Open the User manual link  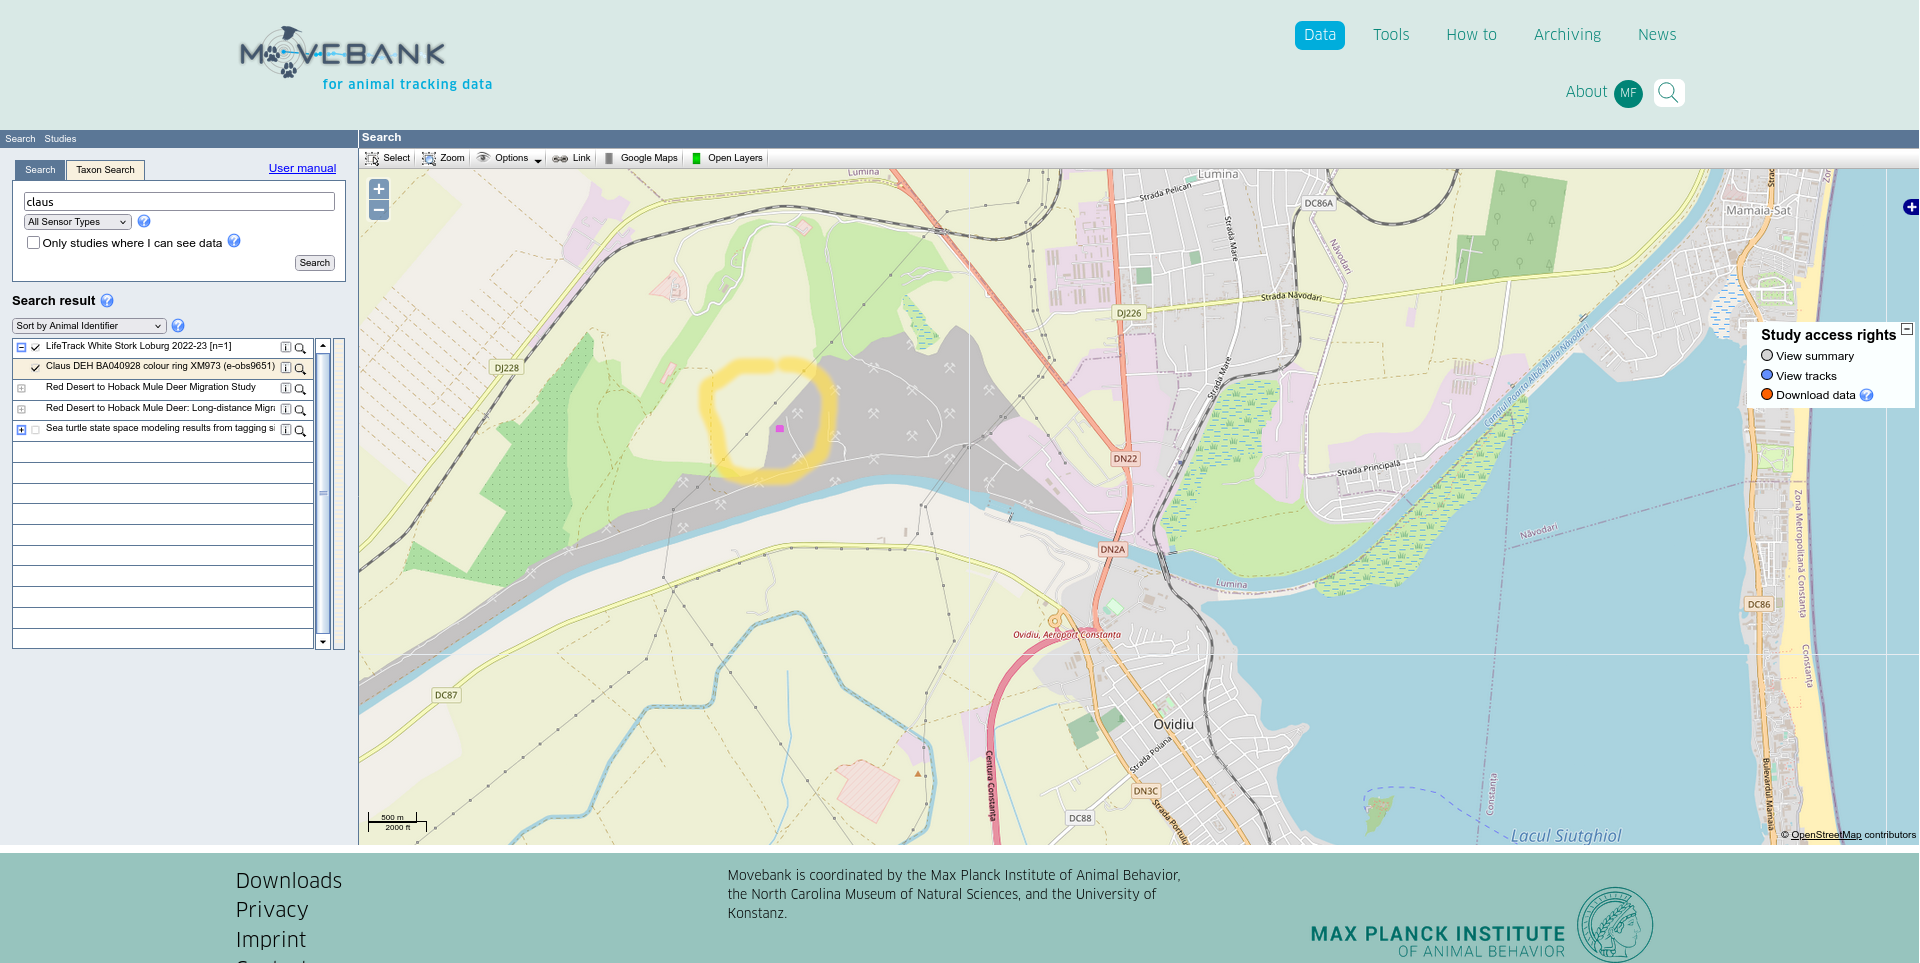pyautogui.click(x=302, y=168)
